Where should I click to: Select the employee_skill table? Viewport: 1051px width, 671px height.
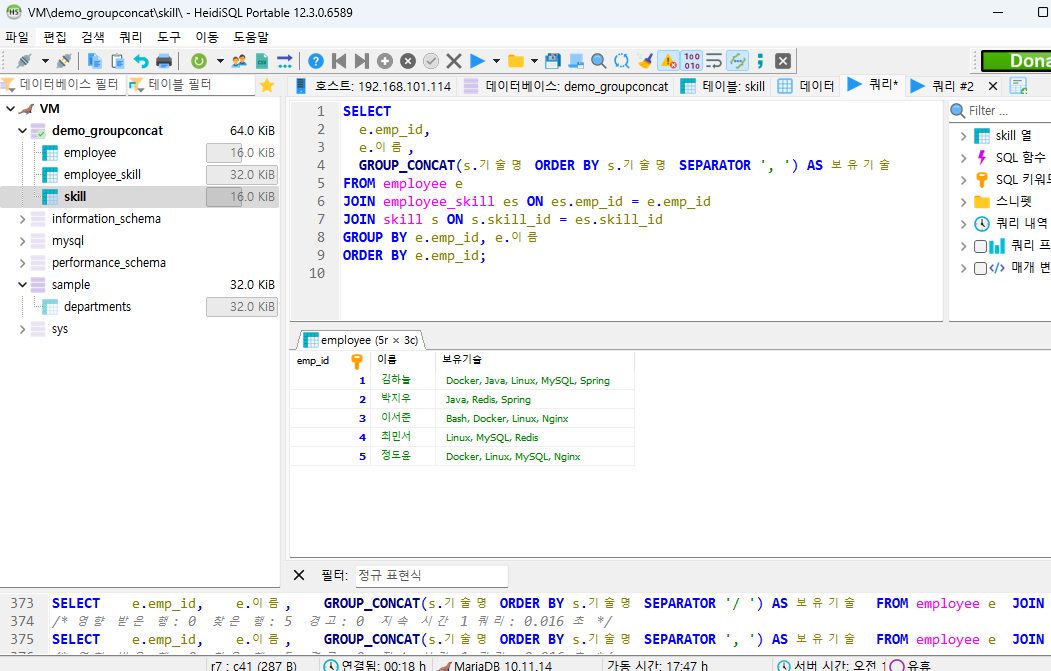point(102,175)
